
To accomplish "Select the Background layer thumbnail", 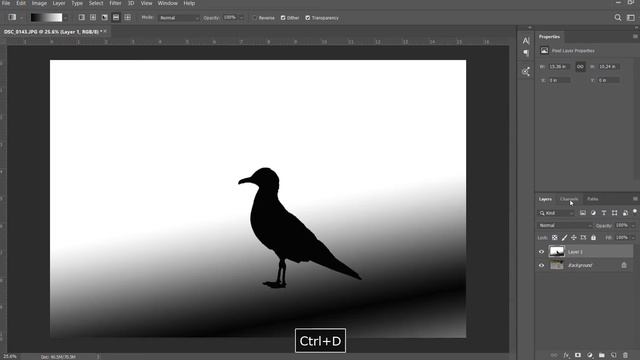I will click(557, 265).
